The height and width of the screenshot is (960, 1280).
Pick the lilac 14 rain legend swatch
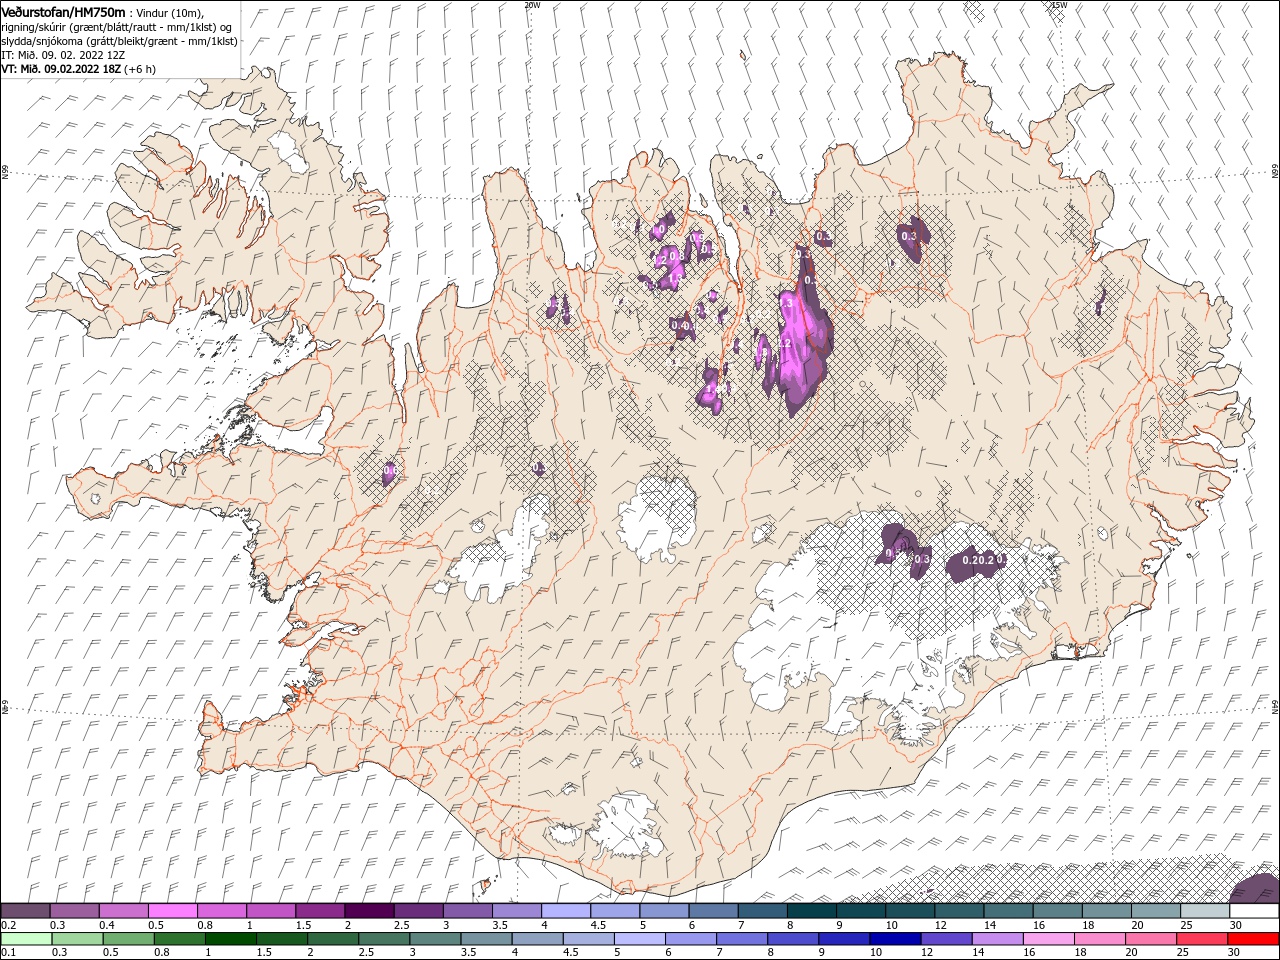click(998, 939)
